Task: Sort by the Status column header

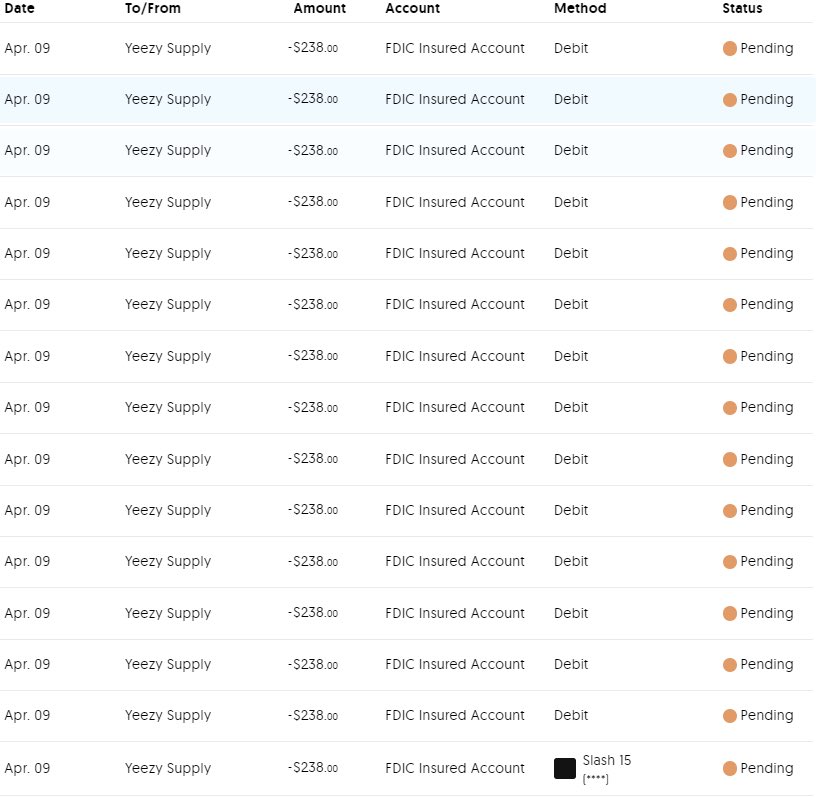Action: click(742, 8)
